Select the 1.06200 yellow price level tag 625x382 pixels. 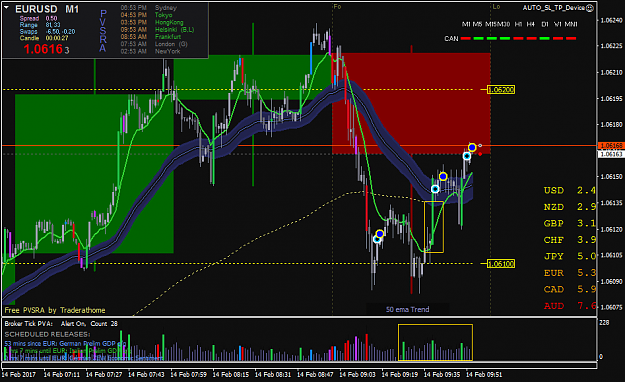pos(501,90)
